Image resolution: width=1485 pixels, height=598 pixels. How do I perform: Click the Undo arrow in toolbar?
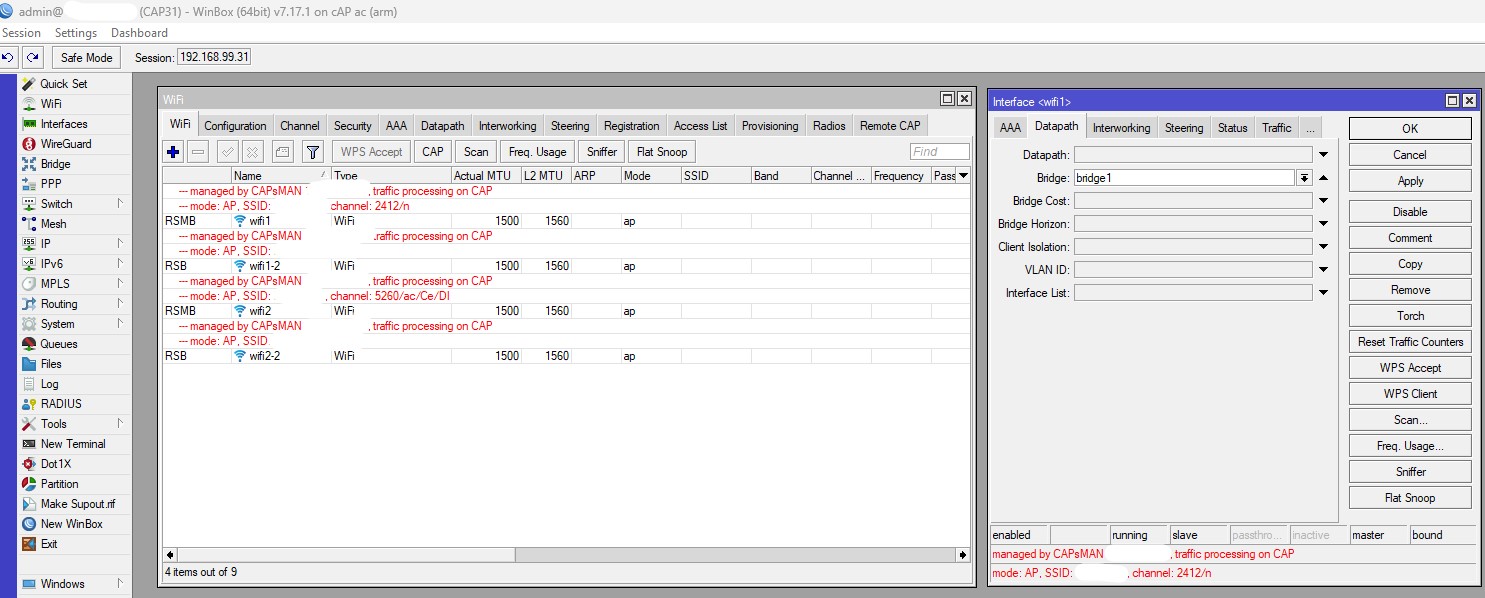(9, 58)
